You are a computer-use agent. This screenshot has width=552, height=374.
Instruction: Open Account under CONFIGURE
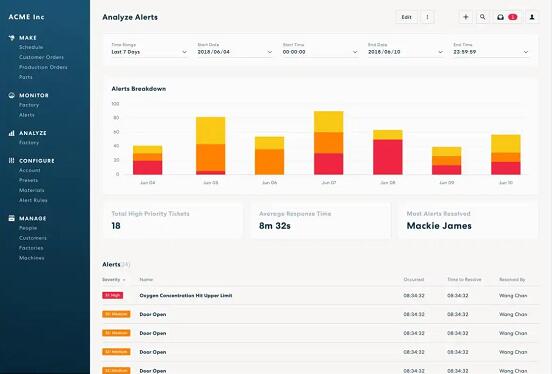tap(30, 170)
